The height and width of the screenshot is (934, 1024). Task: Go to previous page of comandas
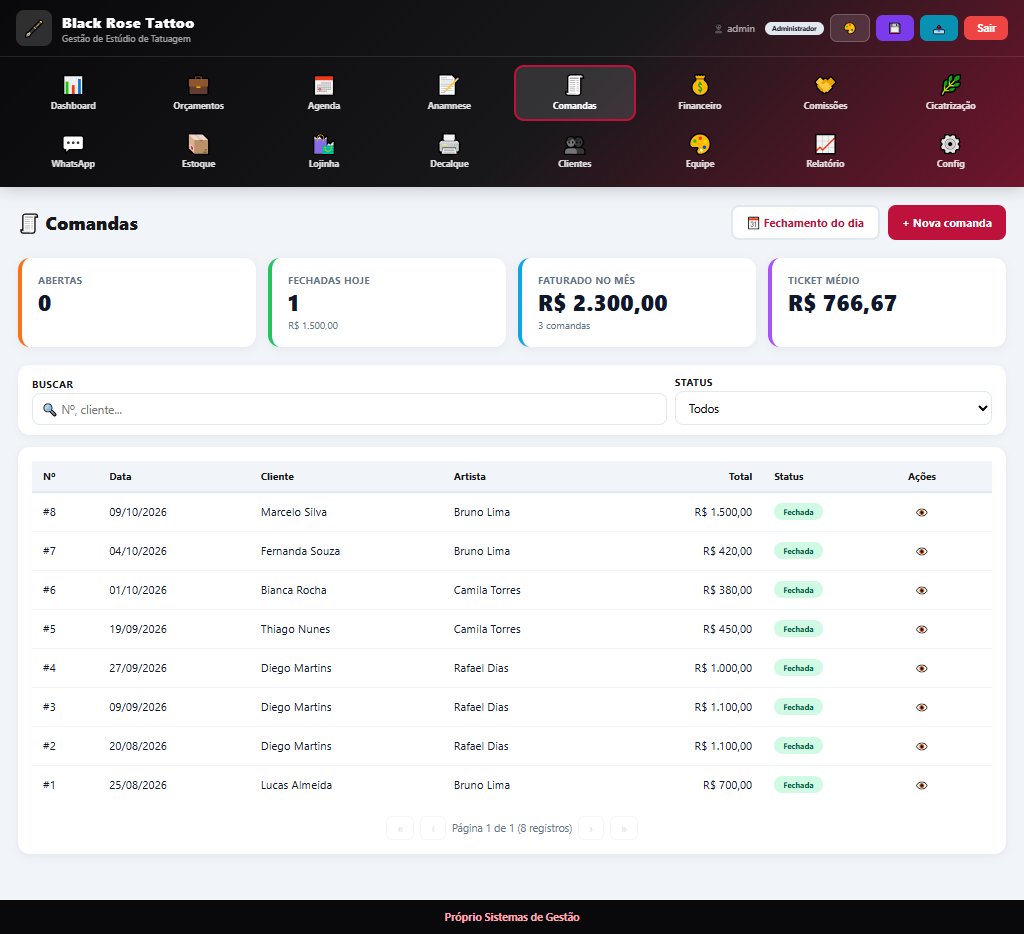click(x=433, y=828)
